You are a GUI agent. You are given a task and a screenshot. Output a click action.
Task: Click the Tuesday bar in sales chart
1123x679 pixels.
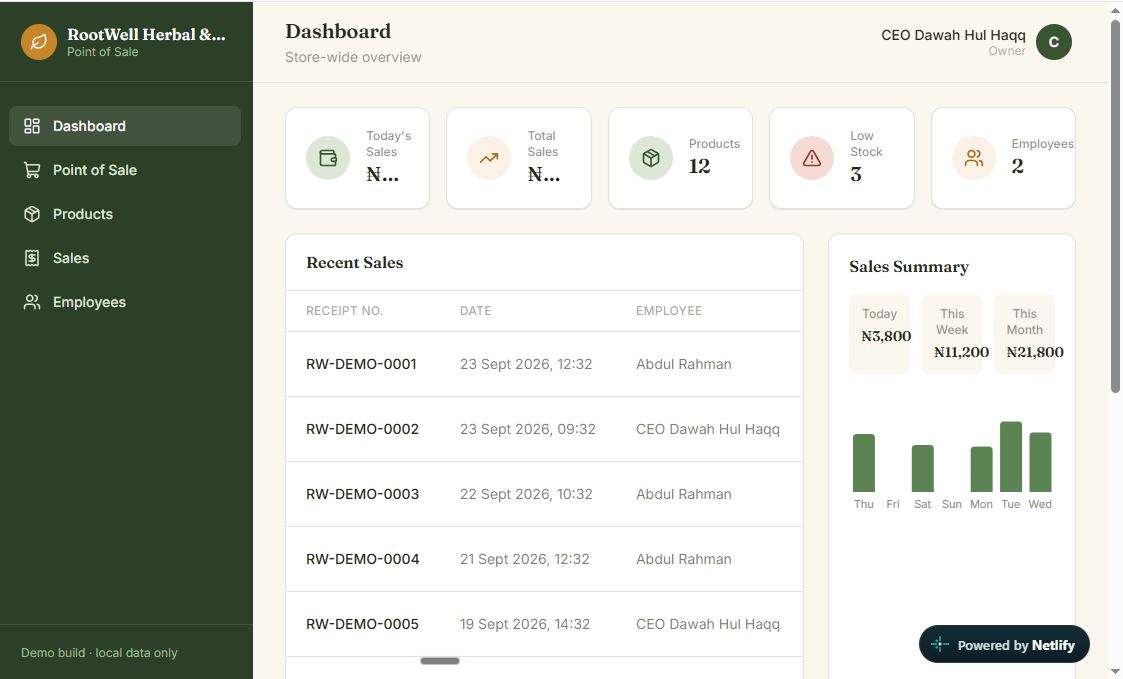tap(1011, 456)
